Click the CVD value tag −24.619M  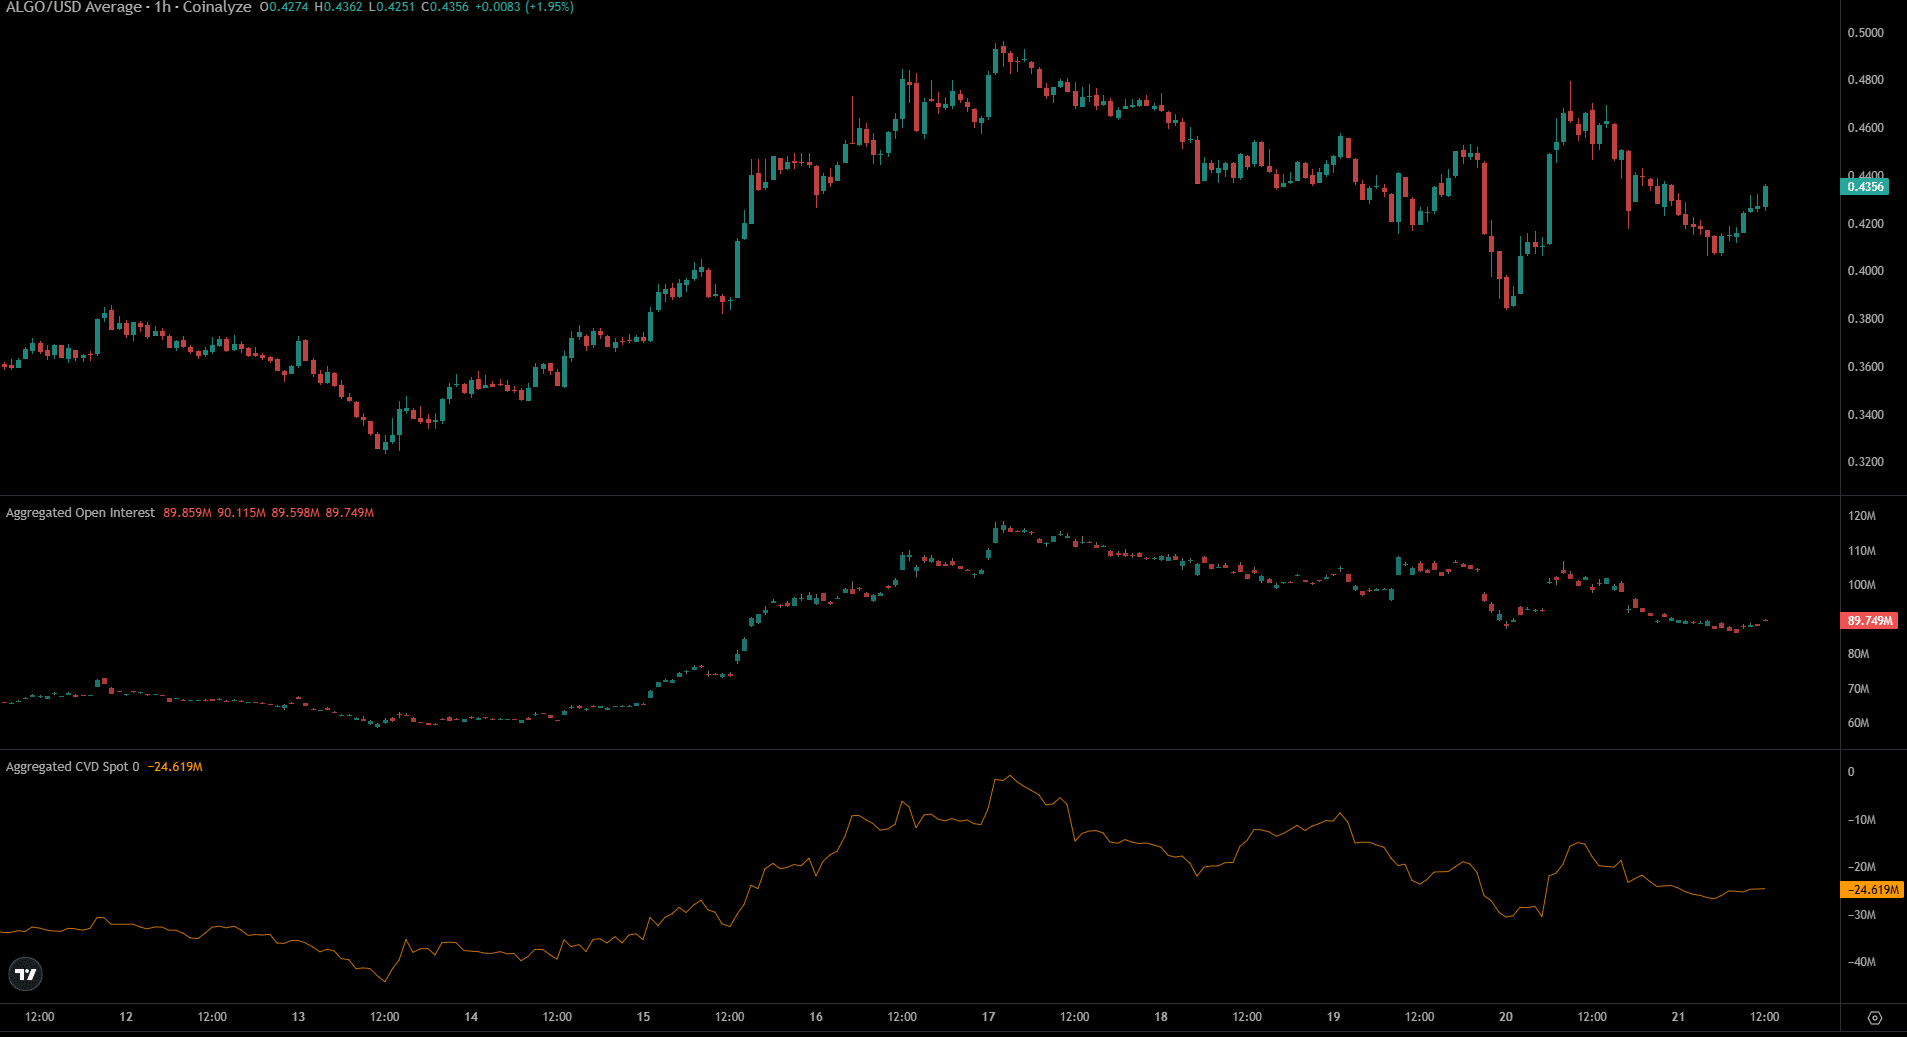point(1871,889)
